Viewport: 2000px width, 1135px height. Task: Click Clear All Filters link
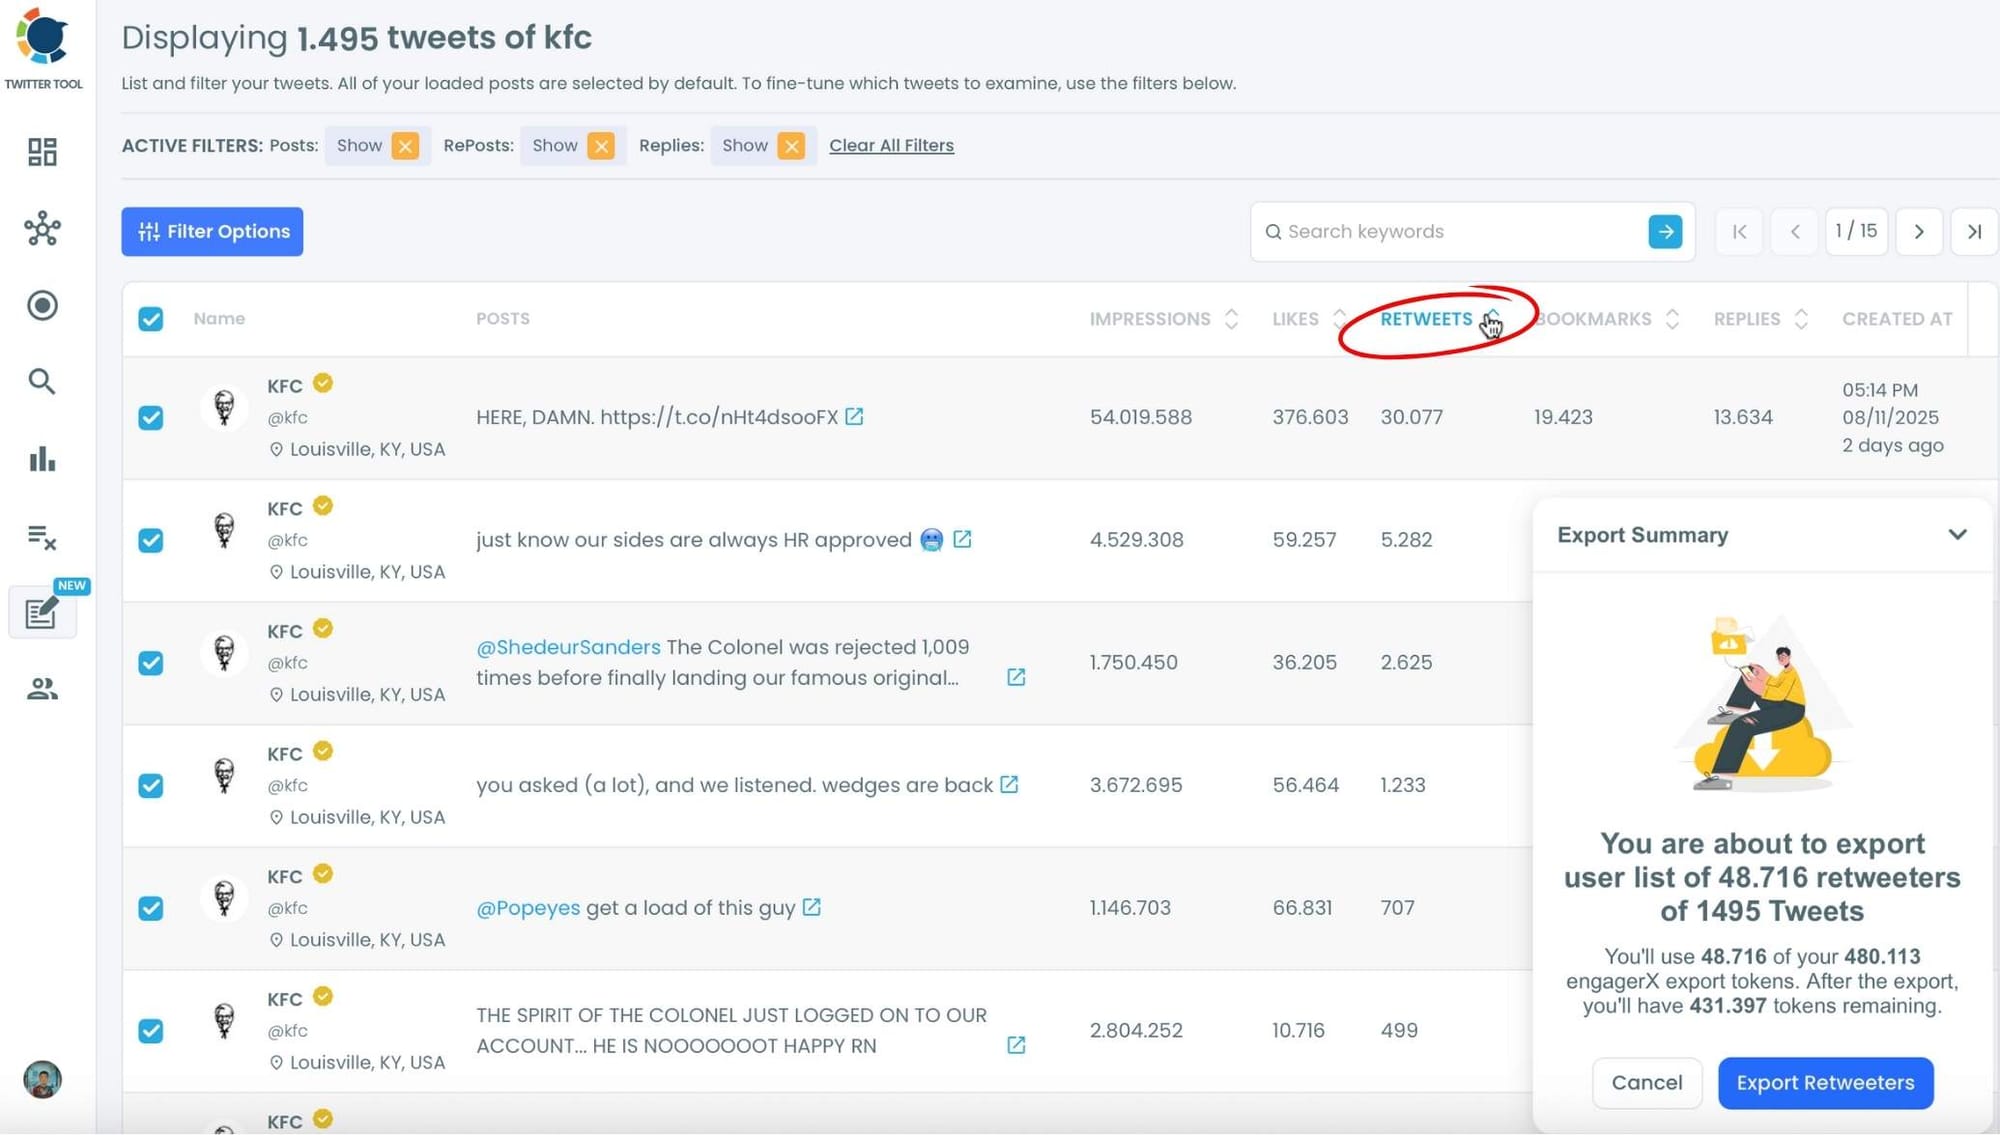point(891,146)
